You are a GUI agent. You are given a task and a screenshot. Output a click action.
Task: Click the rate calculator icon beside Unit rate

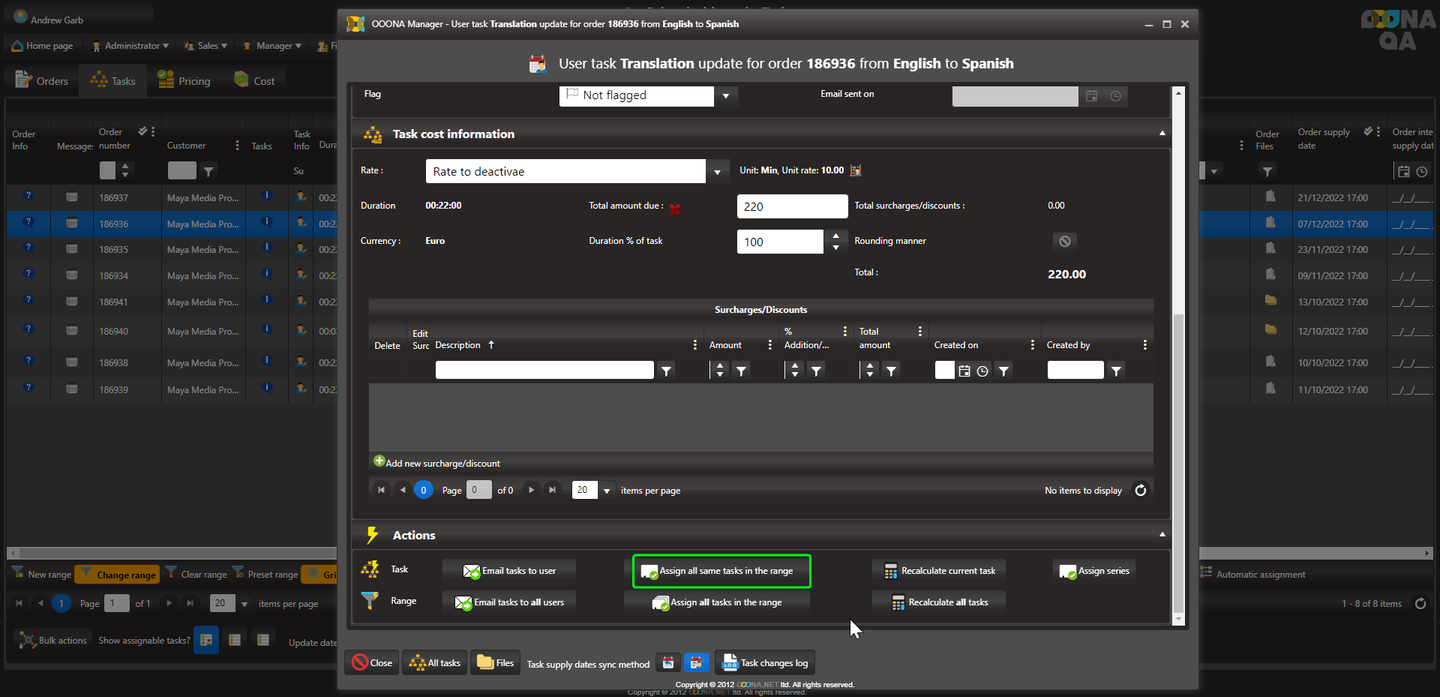[855, 171]
